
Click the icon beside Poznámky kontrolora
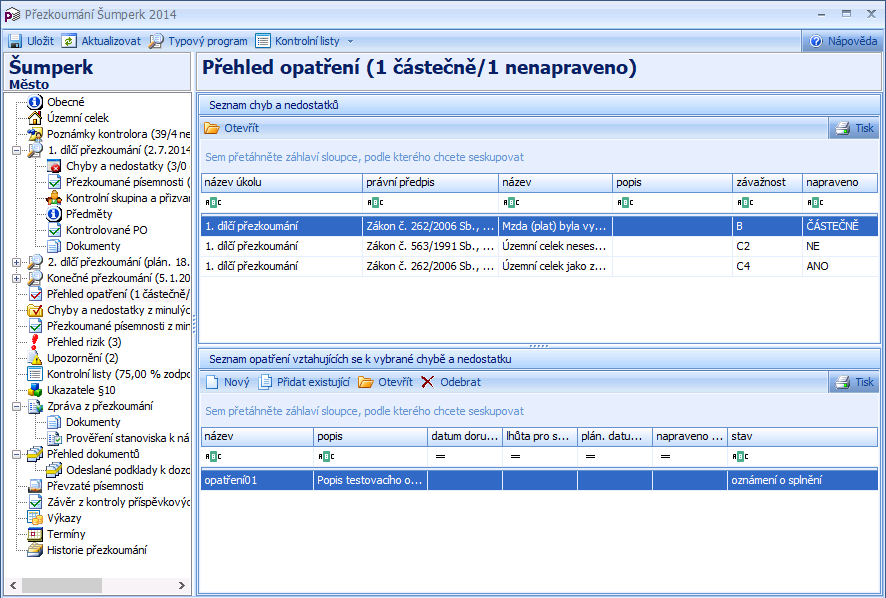(x=35, y=134)
